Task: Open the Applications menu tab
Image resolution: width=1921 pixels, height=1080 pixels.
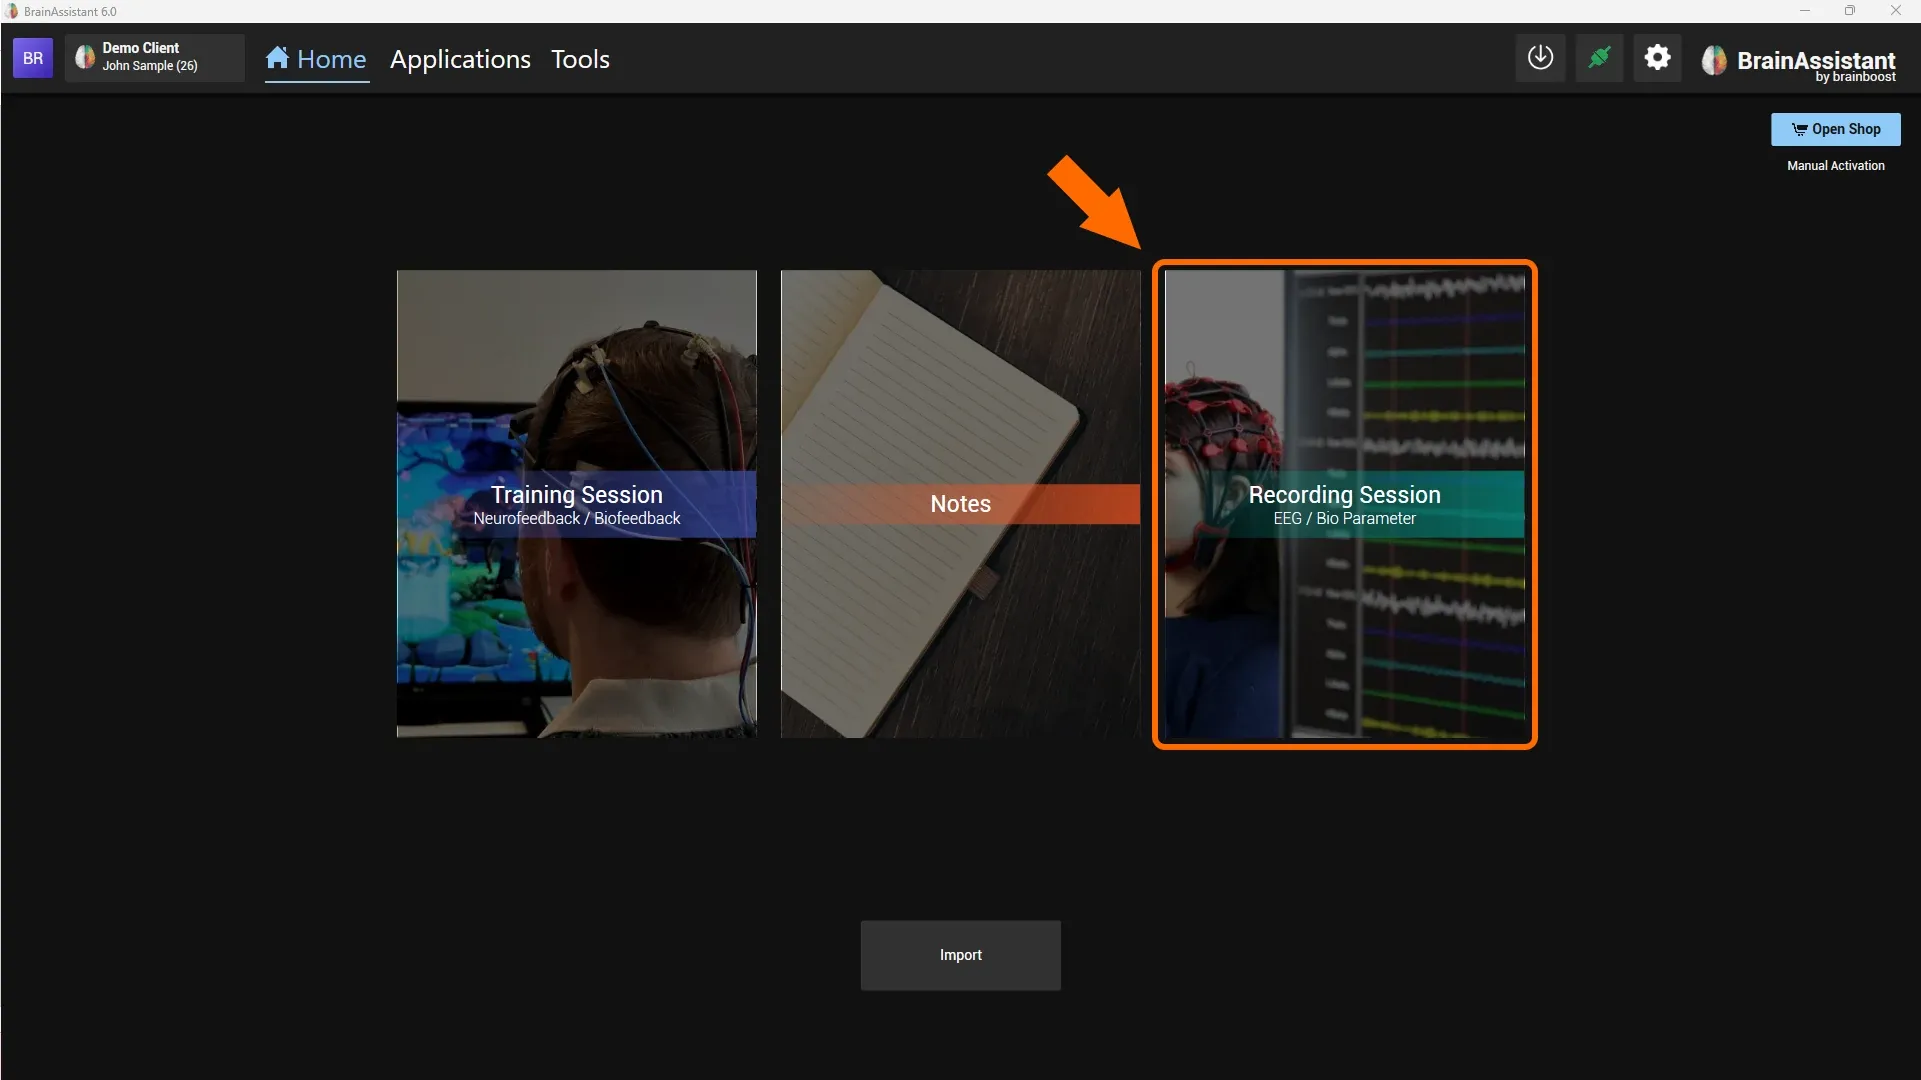Action: pos(460,60)
